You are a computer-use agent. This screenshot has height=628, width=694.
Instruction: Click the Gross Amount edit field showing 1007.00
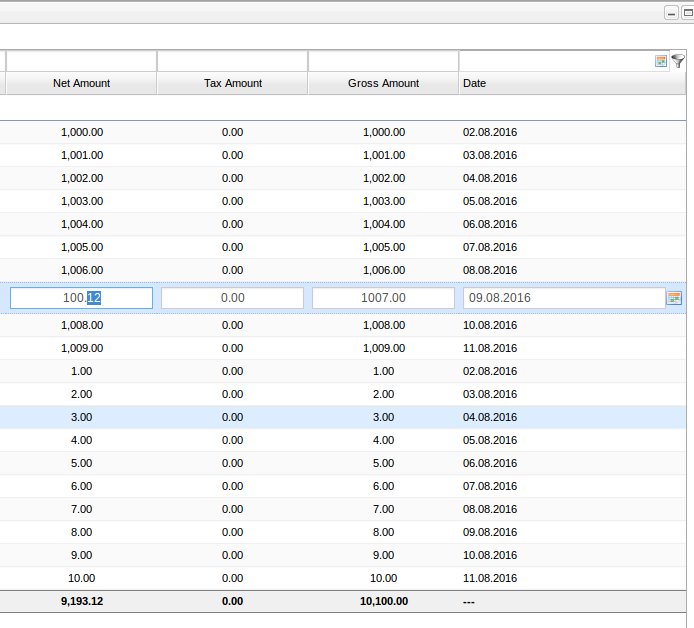point(383,298)
